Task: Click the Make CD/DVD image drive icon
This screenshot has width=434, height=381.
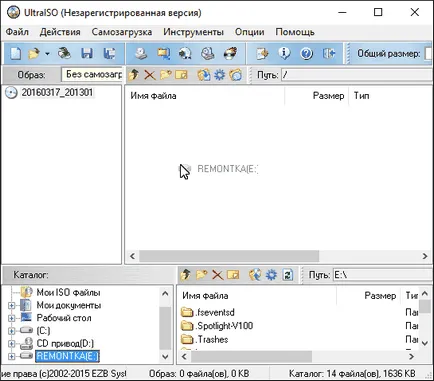Action: click(x=141, y=53)
